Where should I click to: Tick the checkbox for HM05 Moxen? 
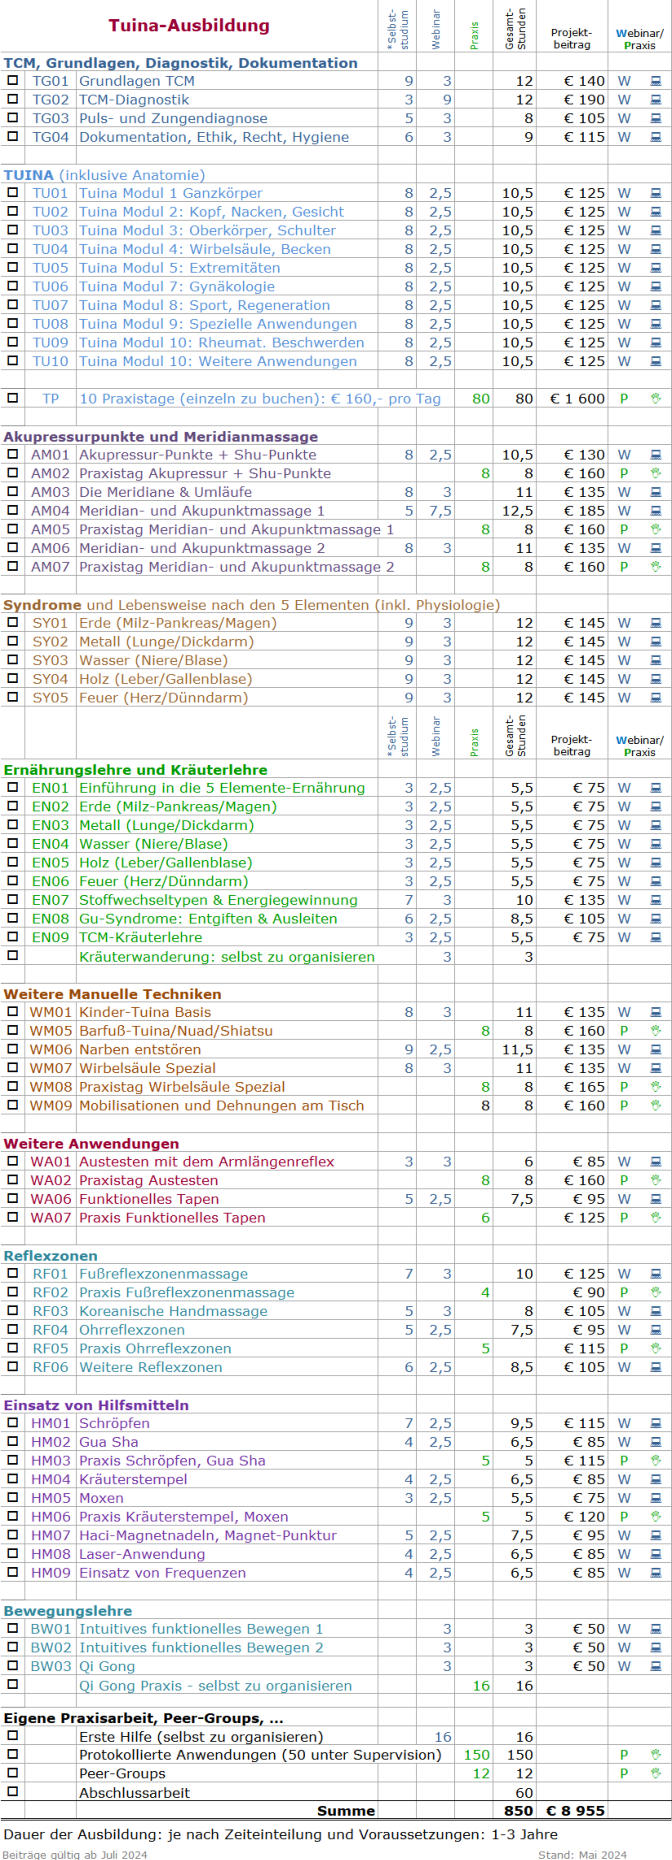(x=13, y=1497)
